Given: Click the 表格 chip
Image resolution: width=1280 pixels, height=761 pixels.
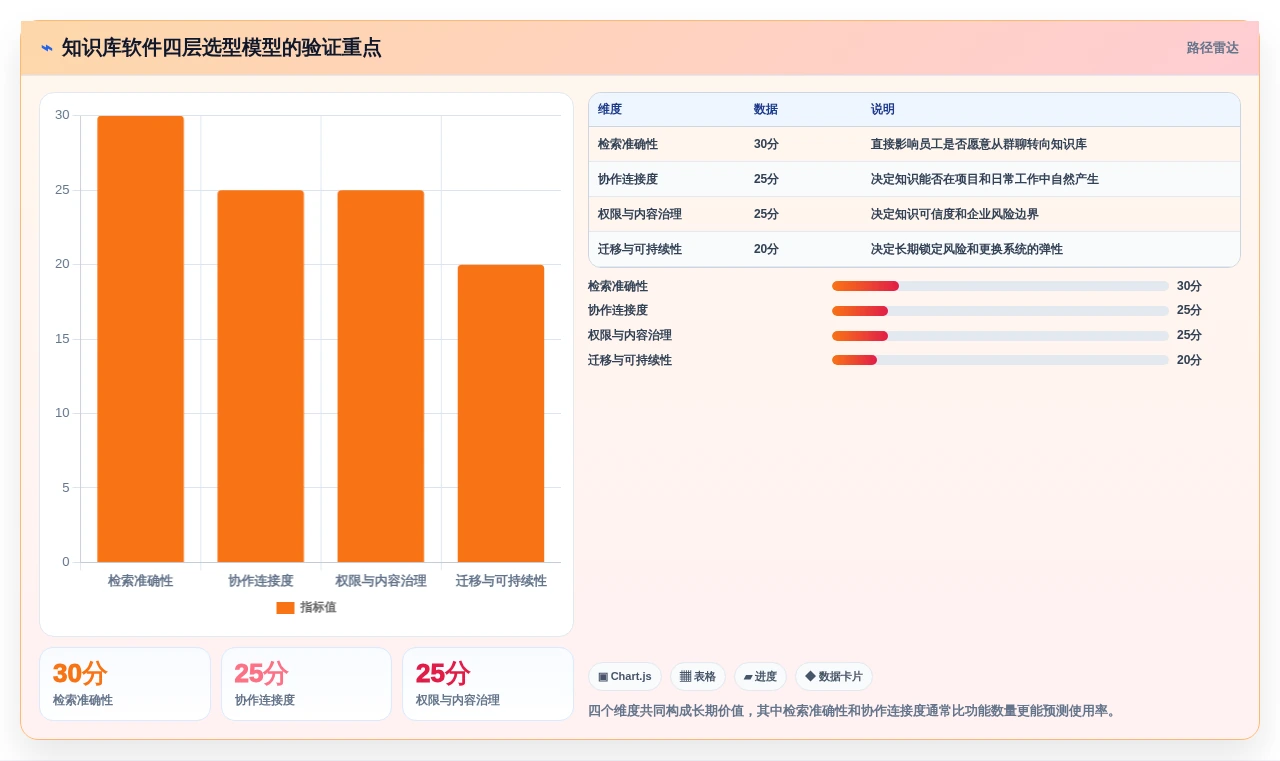Looking at the screenshot, I should pyautogui.click(x=698, y=677).
